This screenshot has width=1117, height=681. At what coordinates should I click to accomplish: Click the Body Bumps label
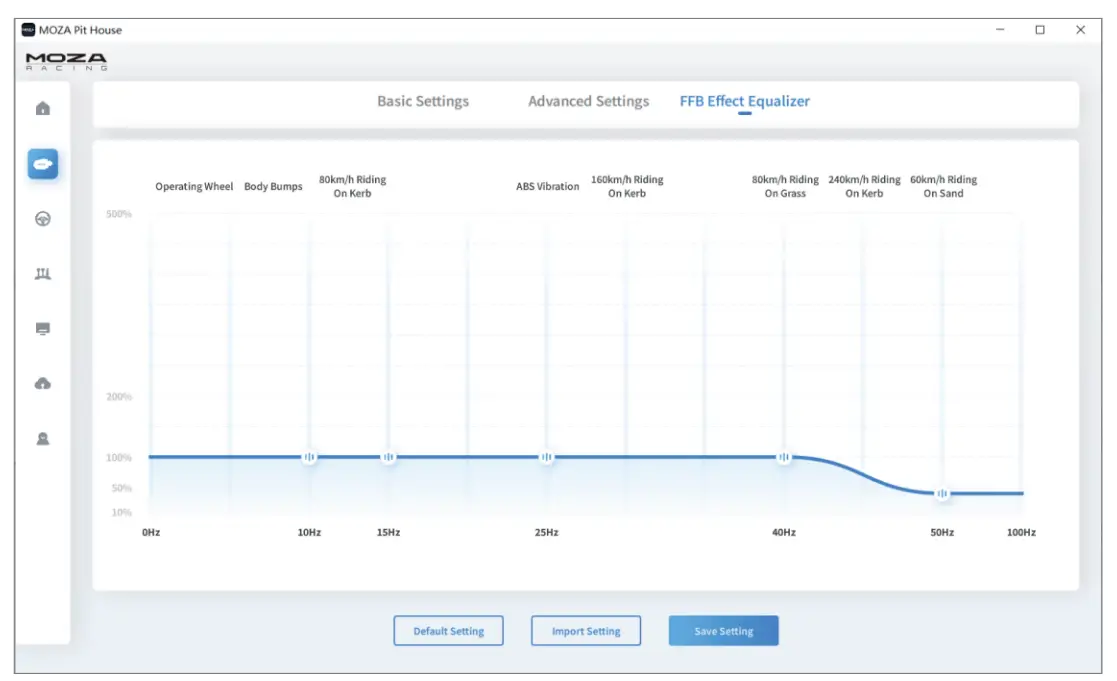pyautogui.click(x=273, y=187)
